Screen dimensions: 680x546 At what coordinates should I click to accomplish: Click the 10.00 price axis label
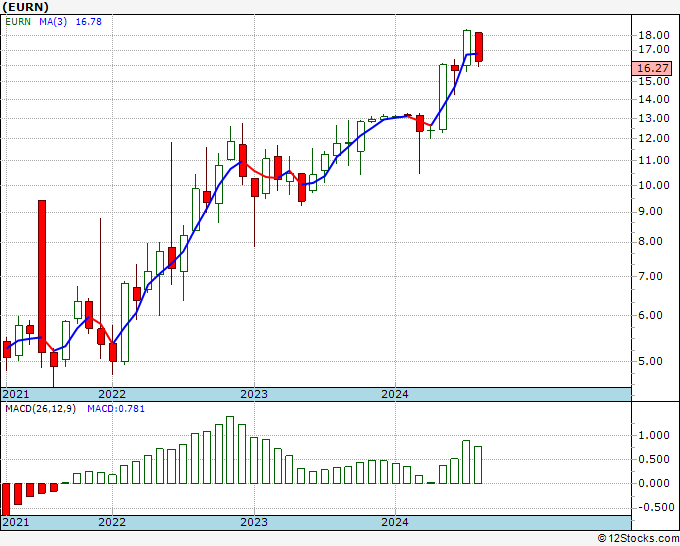click(x=654, y=185)
